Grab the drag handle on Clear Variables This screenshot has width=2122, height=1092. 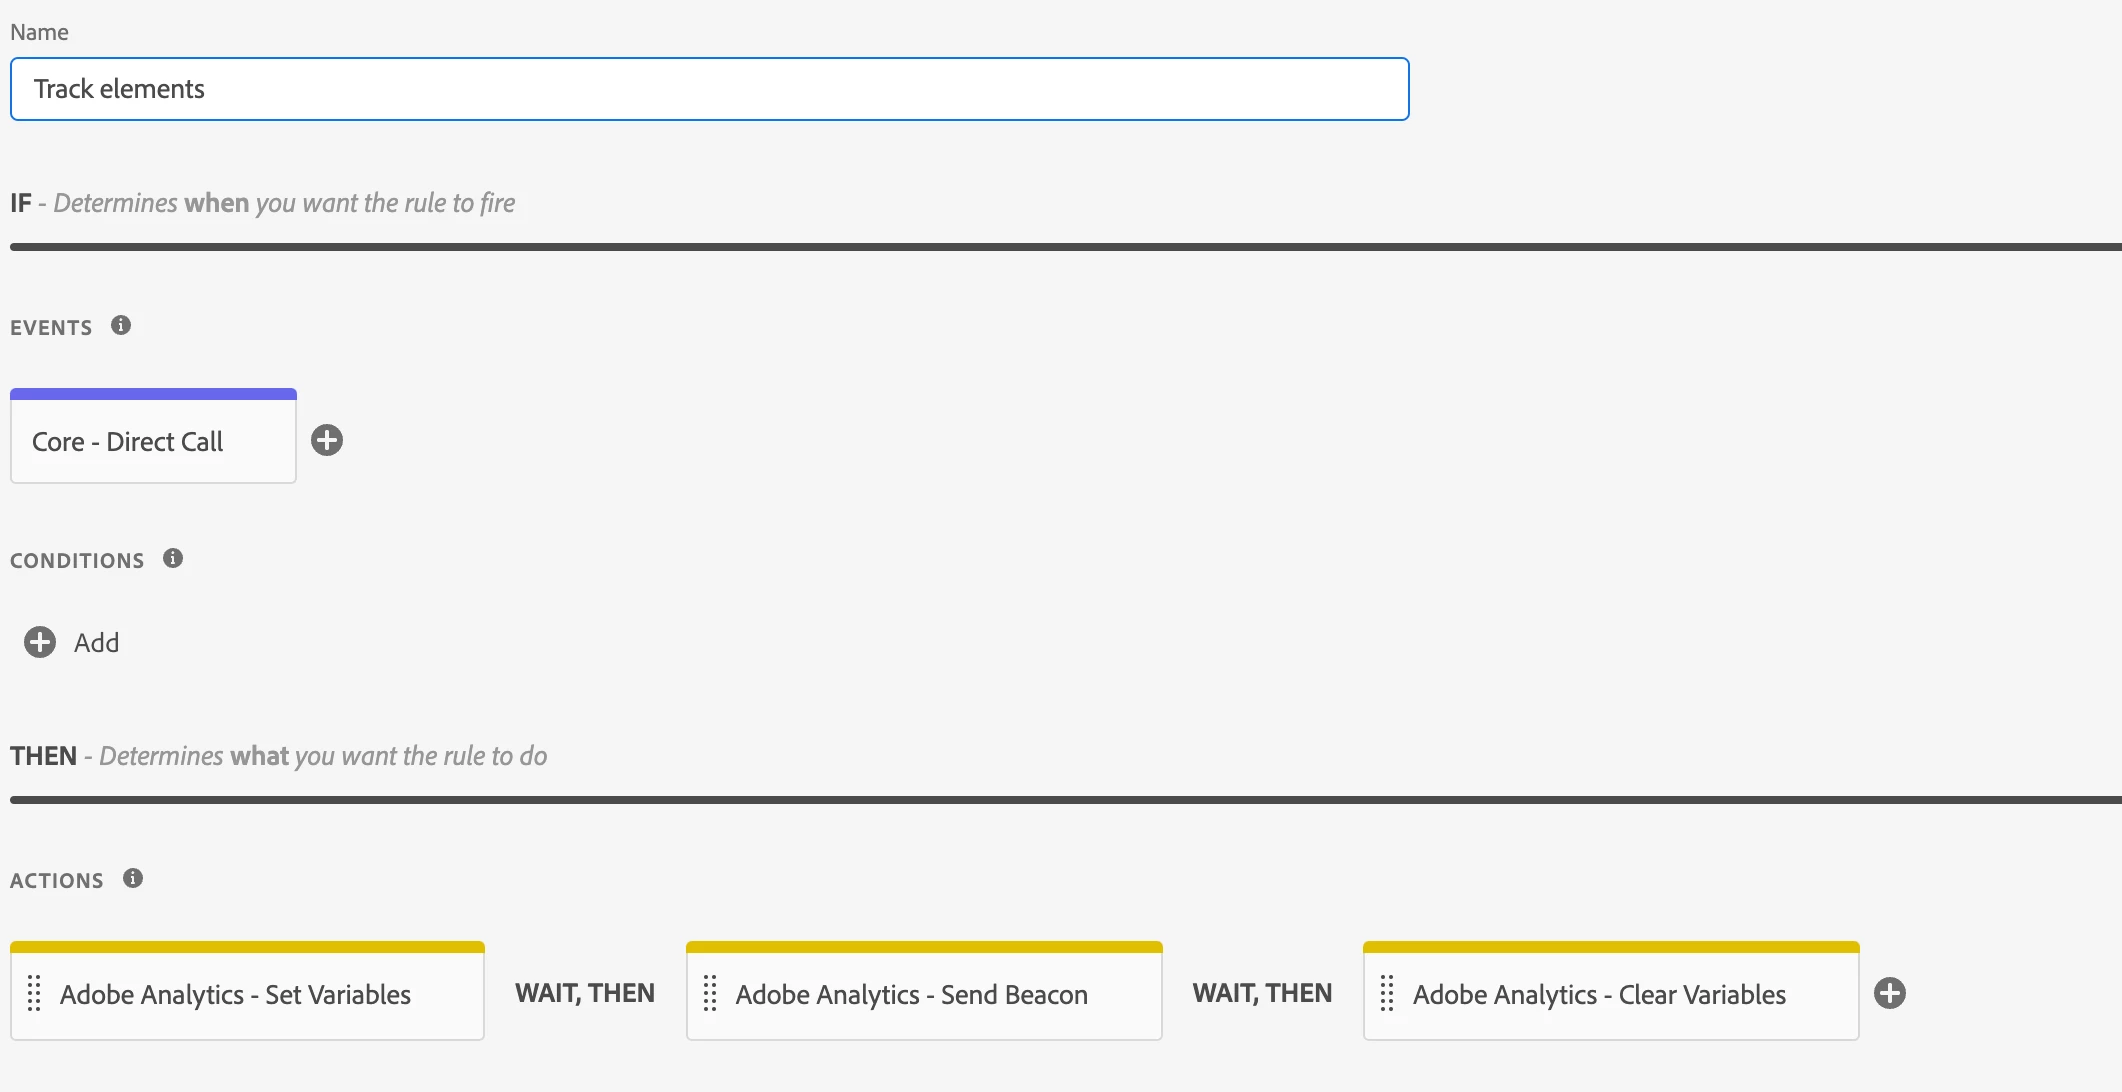click(x=1387, y=994)
